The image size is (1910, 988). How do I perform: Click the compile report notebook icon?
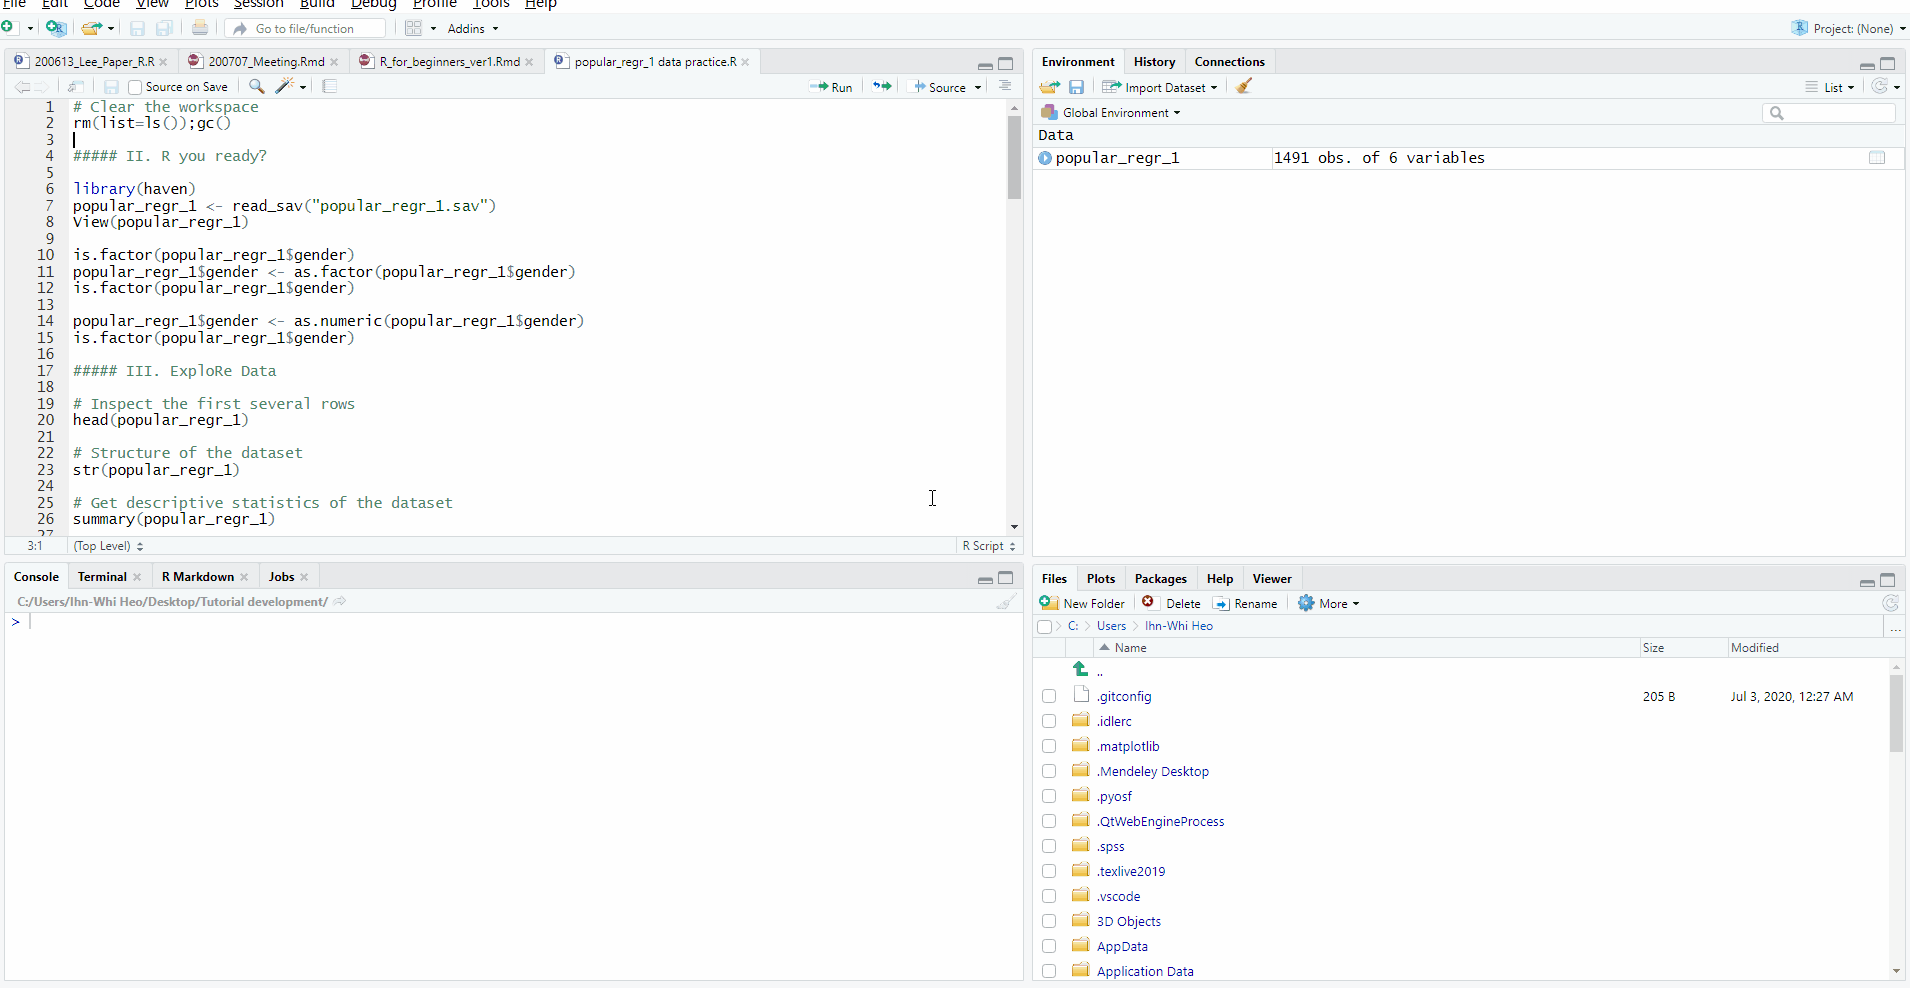point(330,87)
